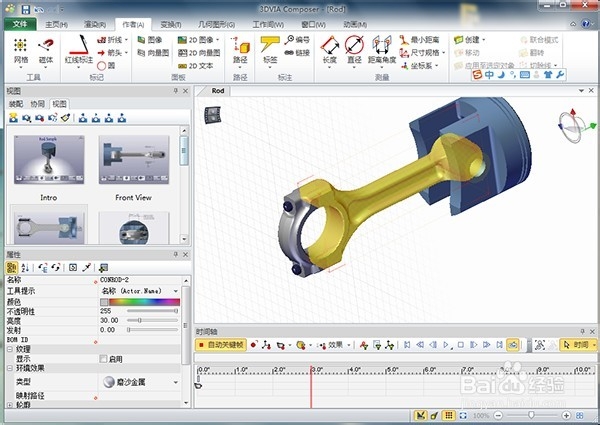Select the 距离角度 distance/angle measurement
The height and width of the screenshot is (425, 600).
[x=382, y=51]
